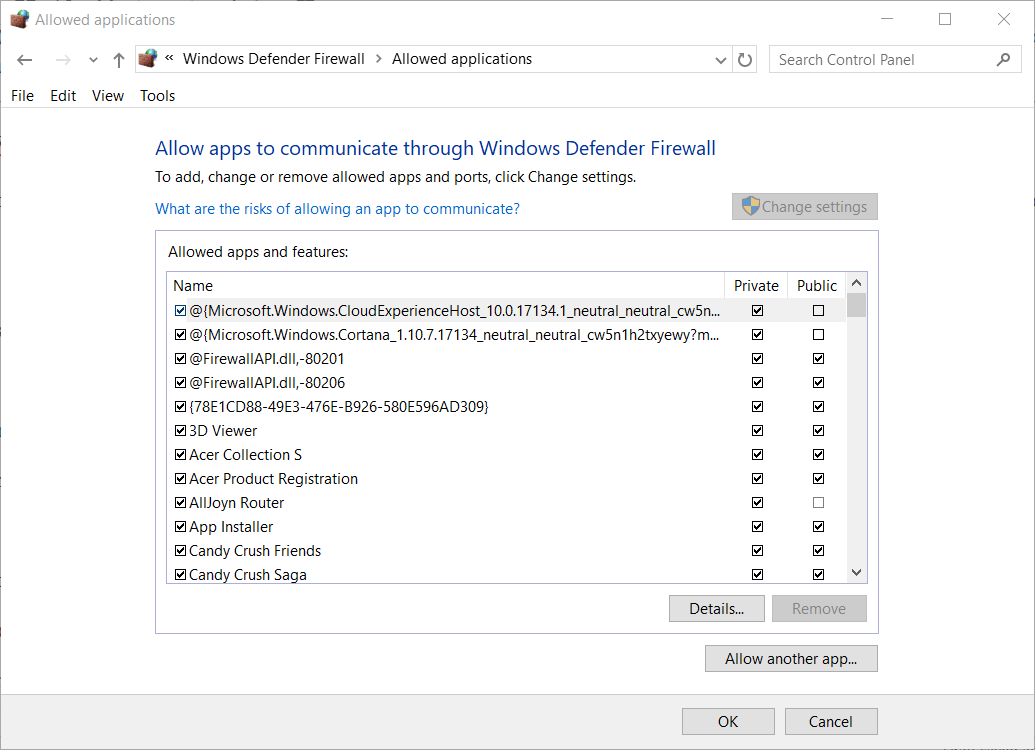Image resolution: width=1035 pixels, height=750 pixels.
Task: Refresh the Allowed applications page
Action: point(745,60)
